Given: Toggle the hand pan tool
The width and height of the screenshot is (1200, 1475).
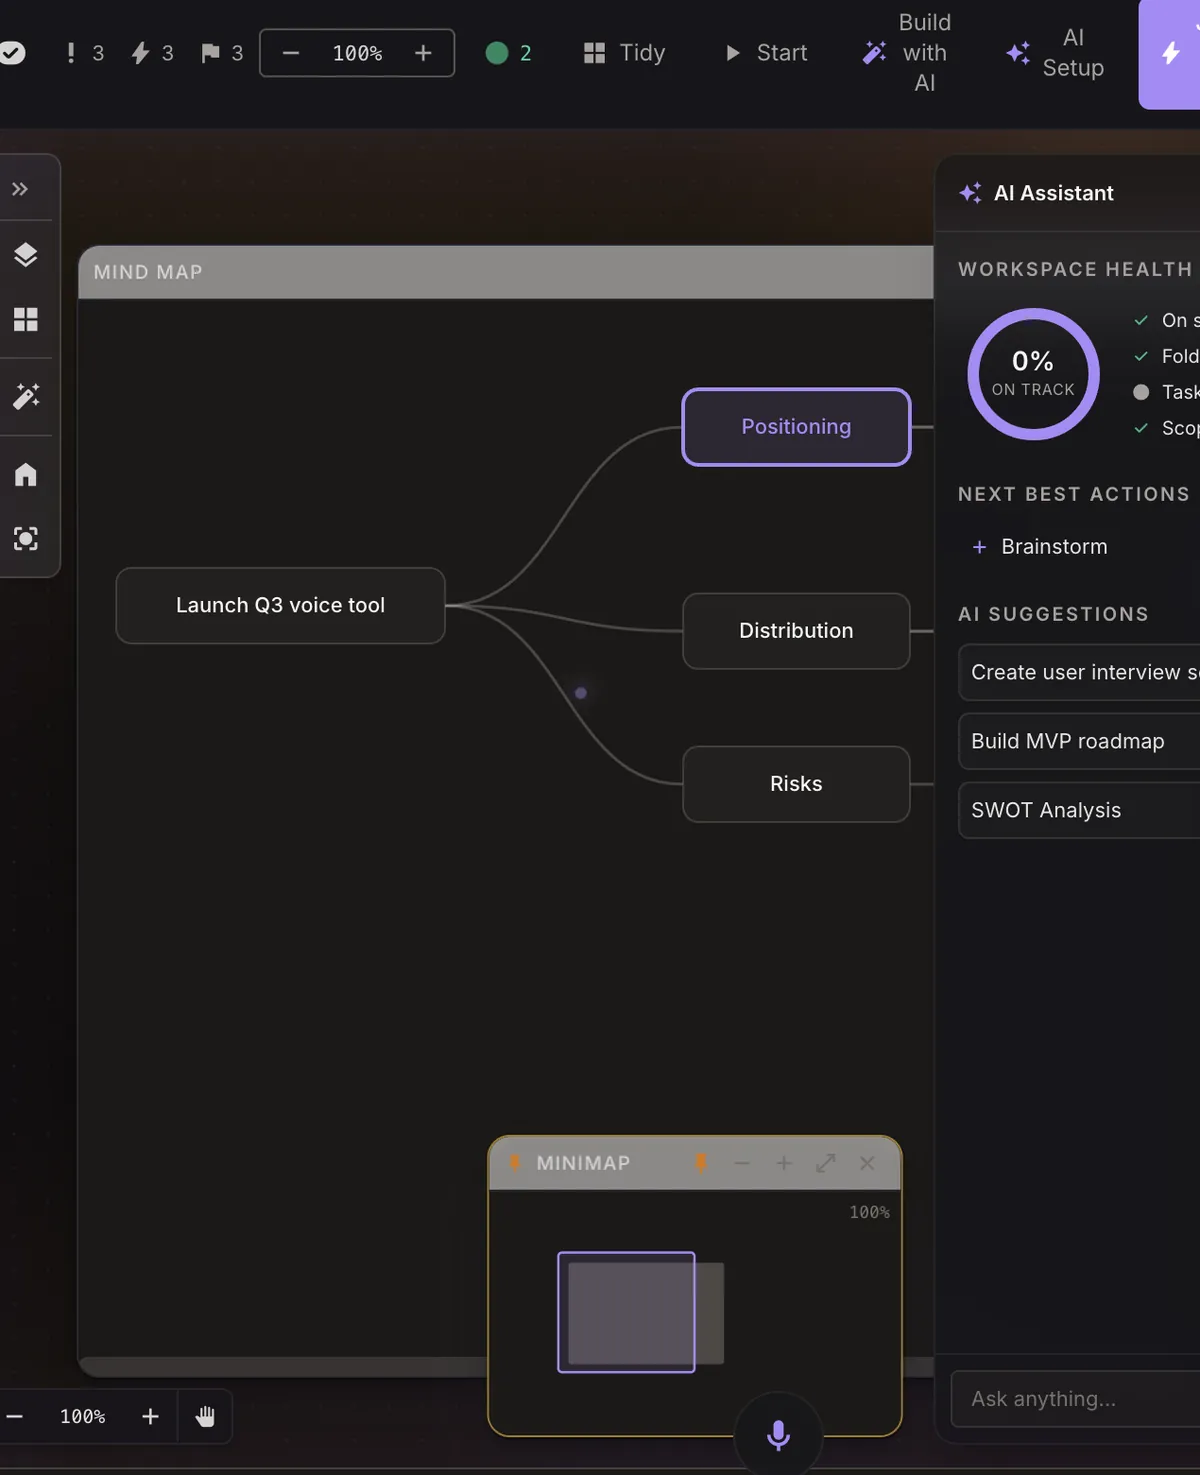Looking at the screenshot, I should [x=205, y=1417].
